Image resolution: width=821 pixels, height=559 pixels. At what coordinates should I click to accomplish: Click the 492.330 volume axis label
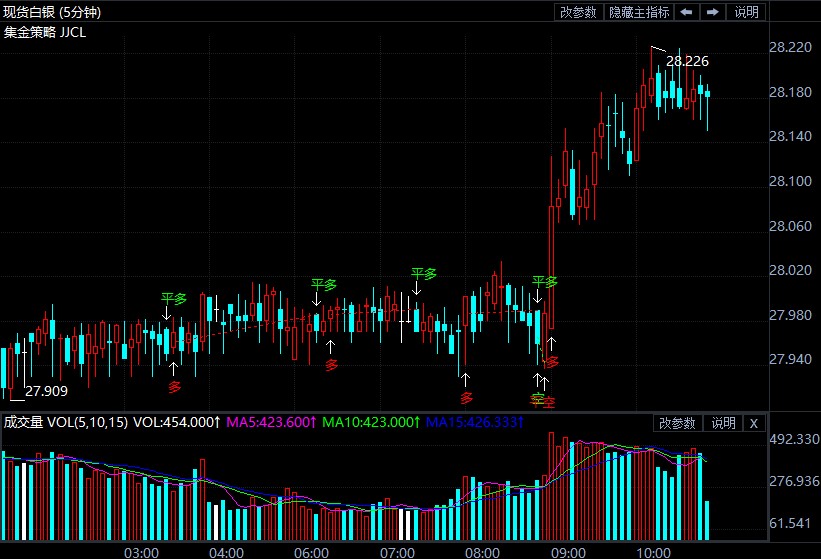point(794,439)
